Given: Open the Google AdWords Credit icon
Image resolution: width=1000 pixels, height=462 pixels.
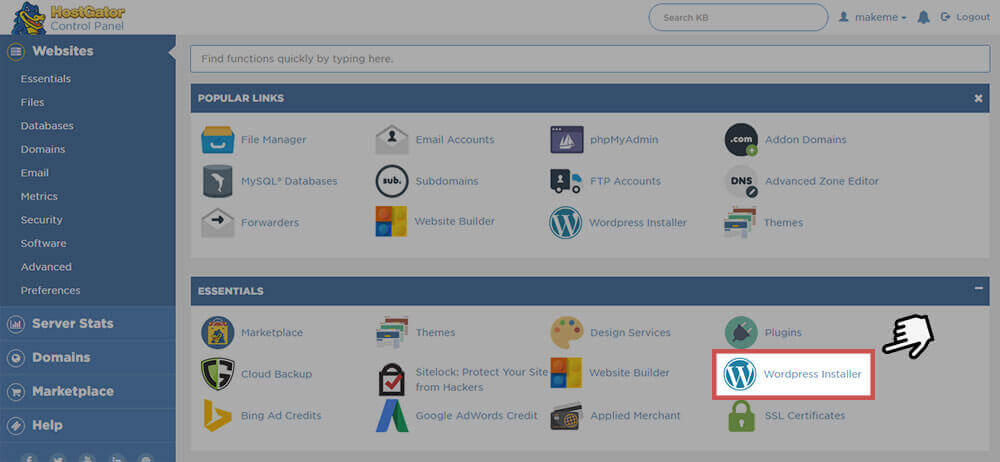Looking at the screenshot, I should pos(392,415).
